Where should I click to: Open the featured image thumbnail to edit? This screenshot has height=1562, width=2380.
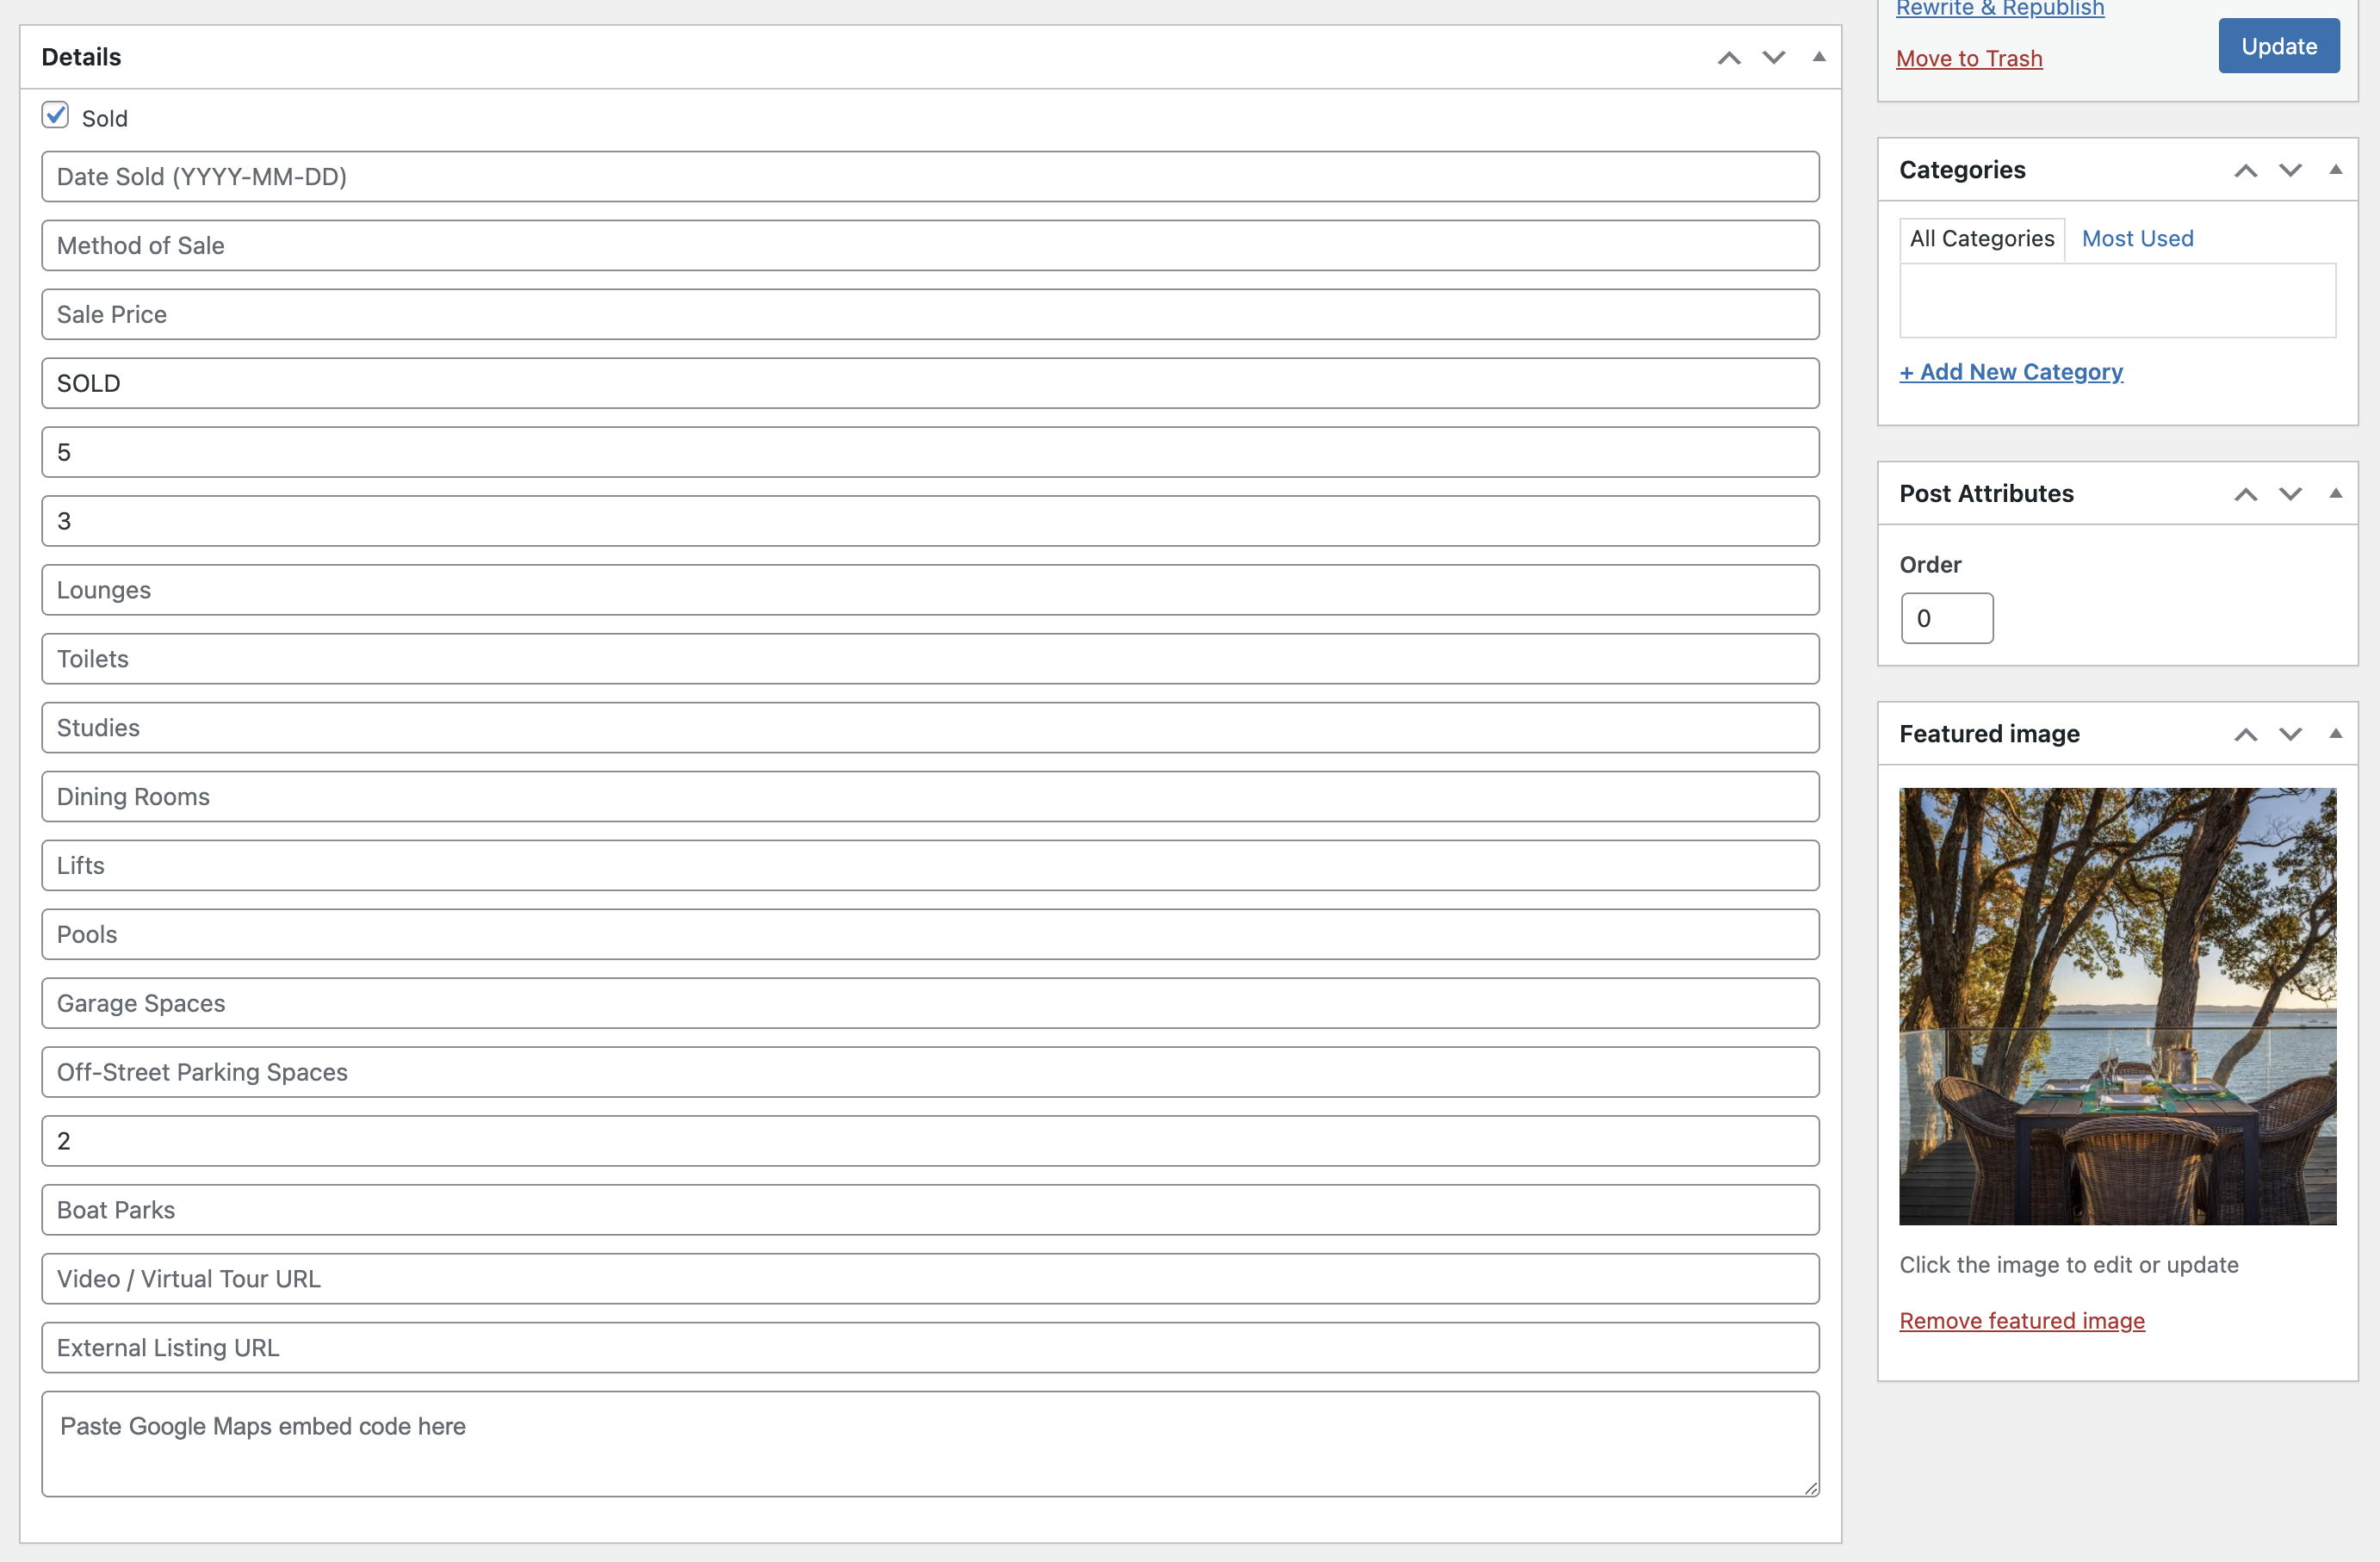tap(2118, 1006)
